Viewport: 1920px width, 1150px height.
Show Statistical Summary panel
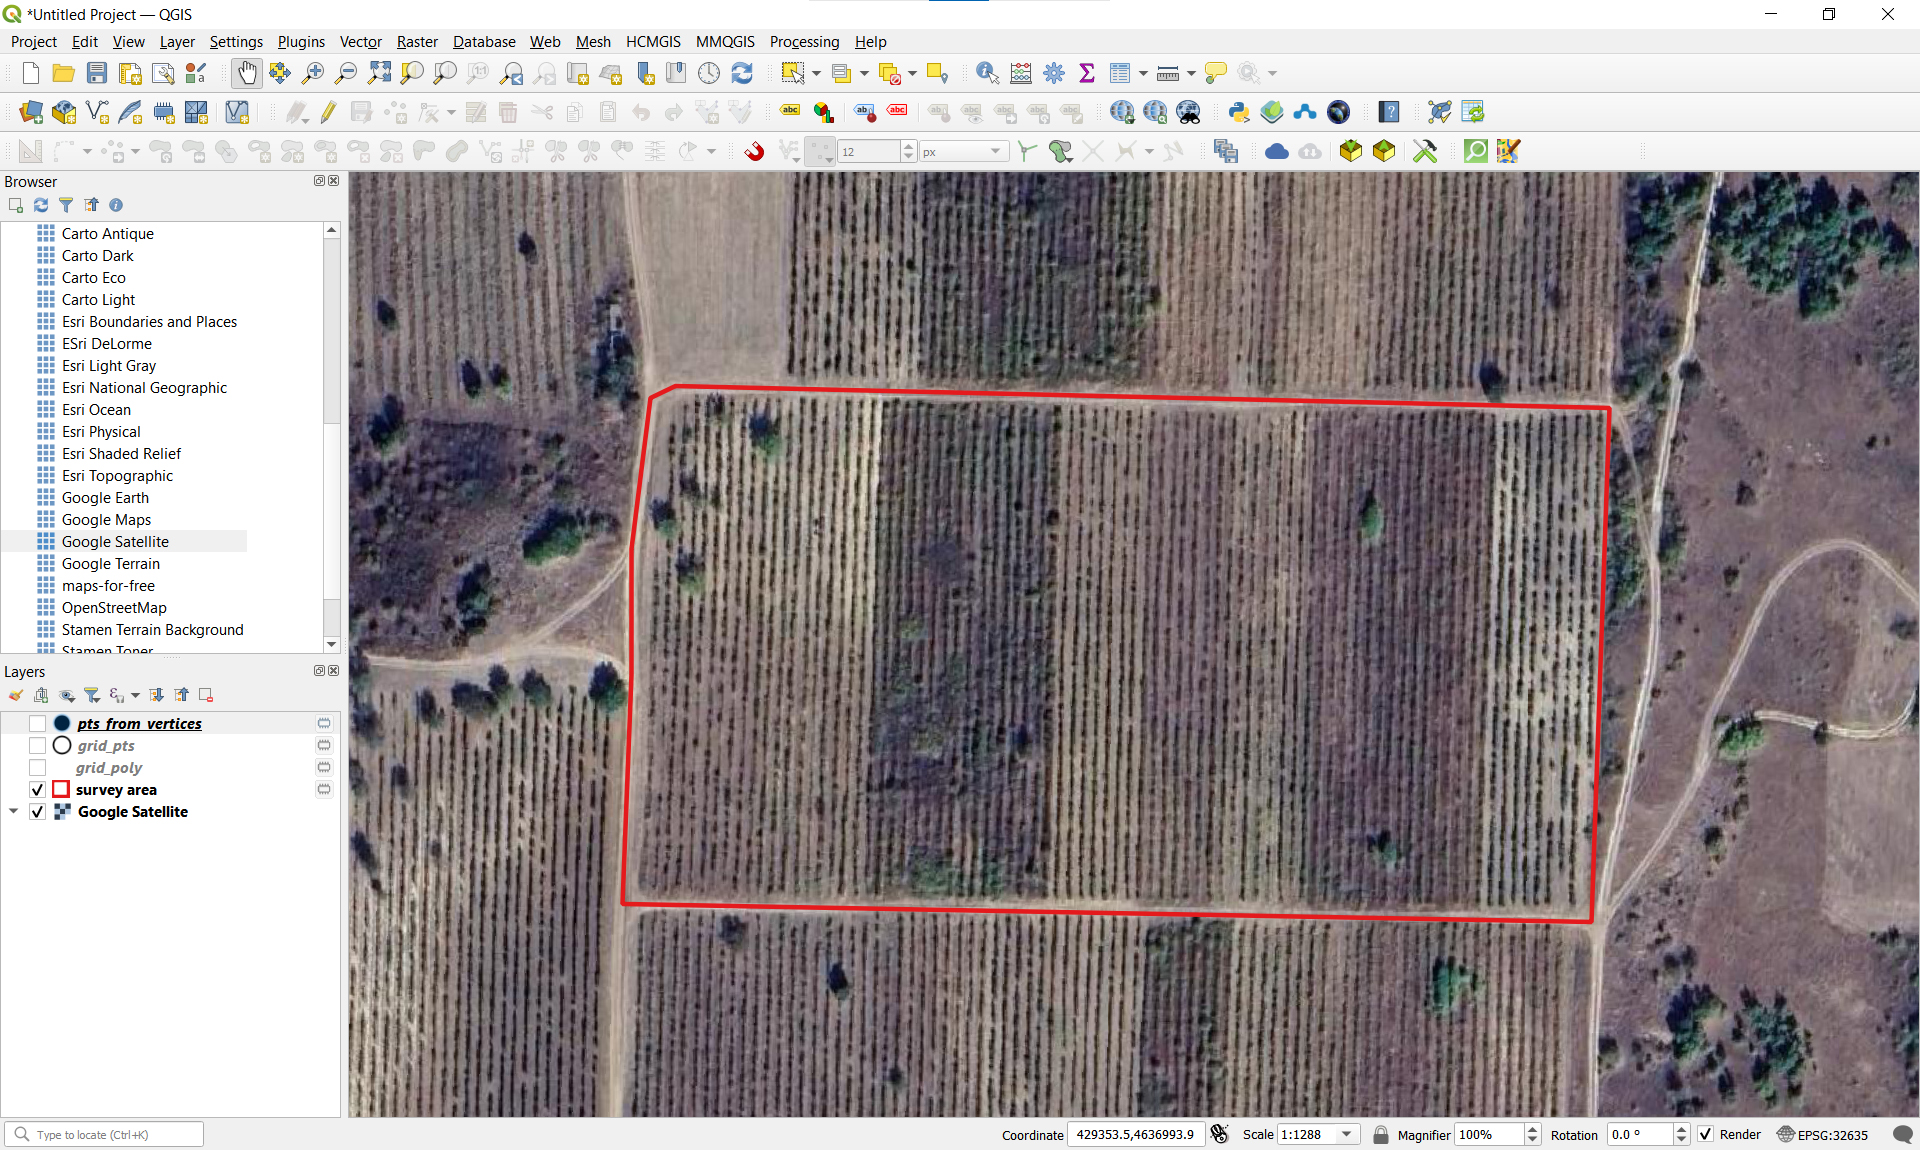point(1087,73)
